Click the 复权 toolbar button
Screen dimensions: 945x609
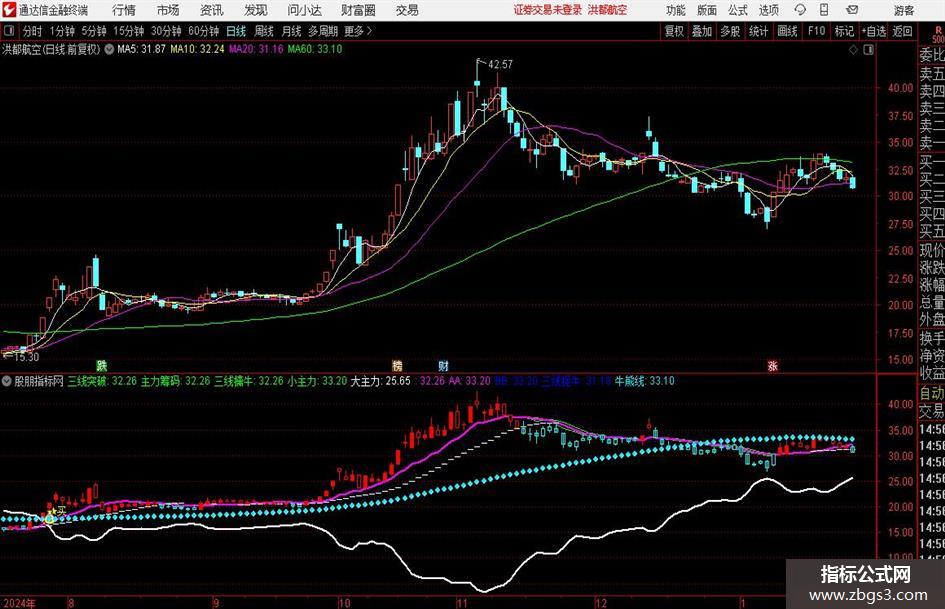click(x=674, y=31)
